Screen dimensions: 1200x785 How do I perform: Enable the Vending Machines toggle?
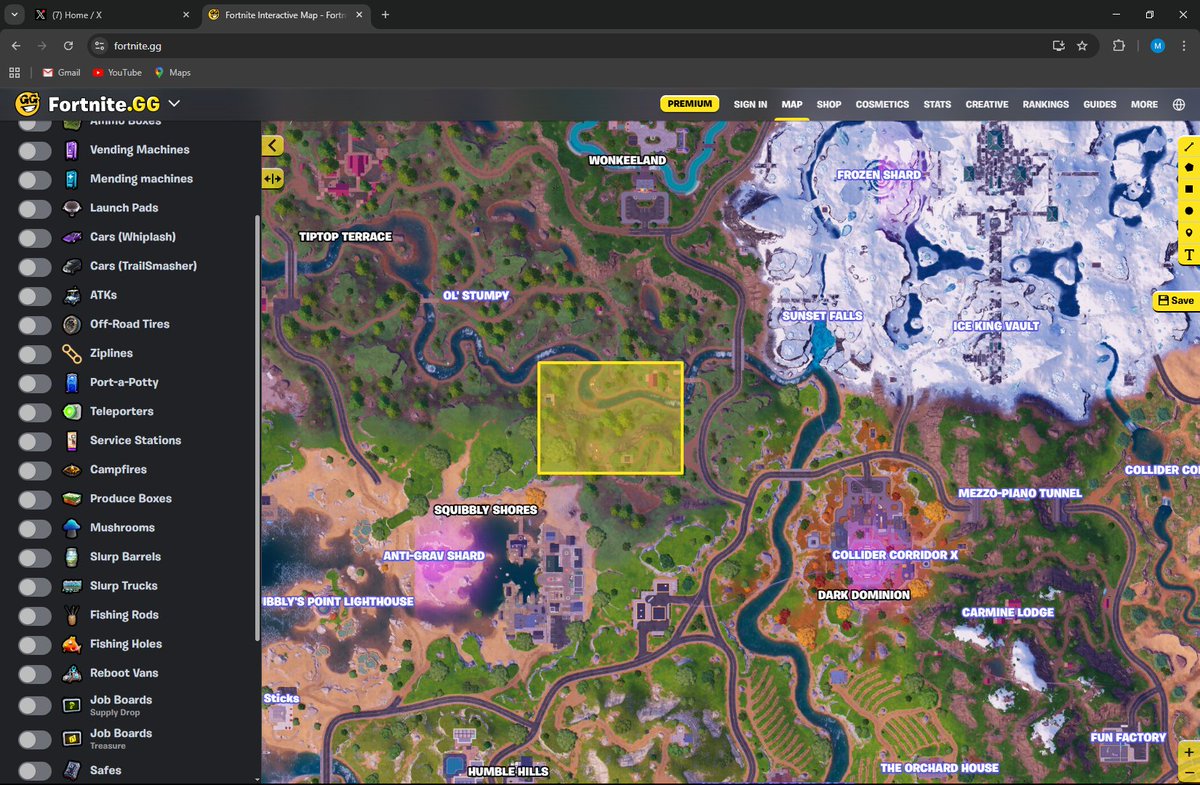pyautogui.click(x=34, y=150)
